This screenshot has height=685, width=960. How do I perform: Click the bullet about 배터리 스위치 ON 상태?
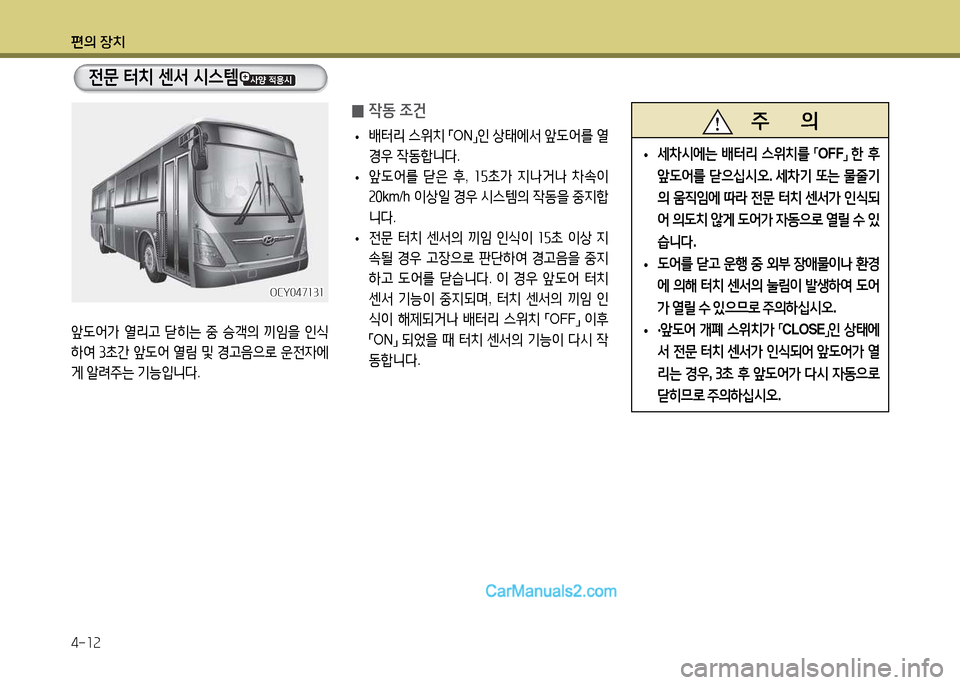click(489, 145)
